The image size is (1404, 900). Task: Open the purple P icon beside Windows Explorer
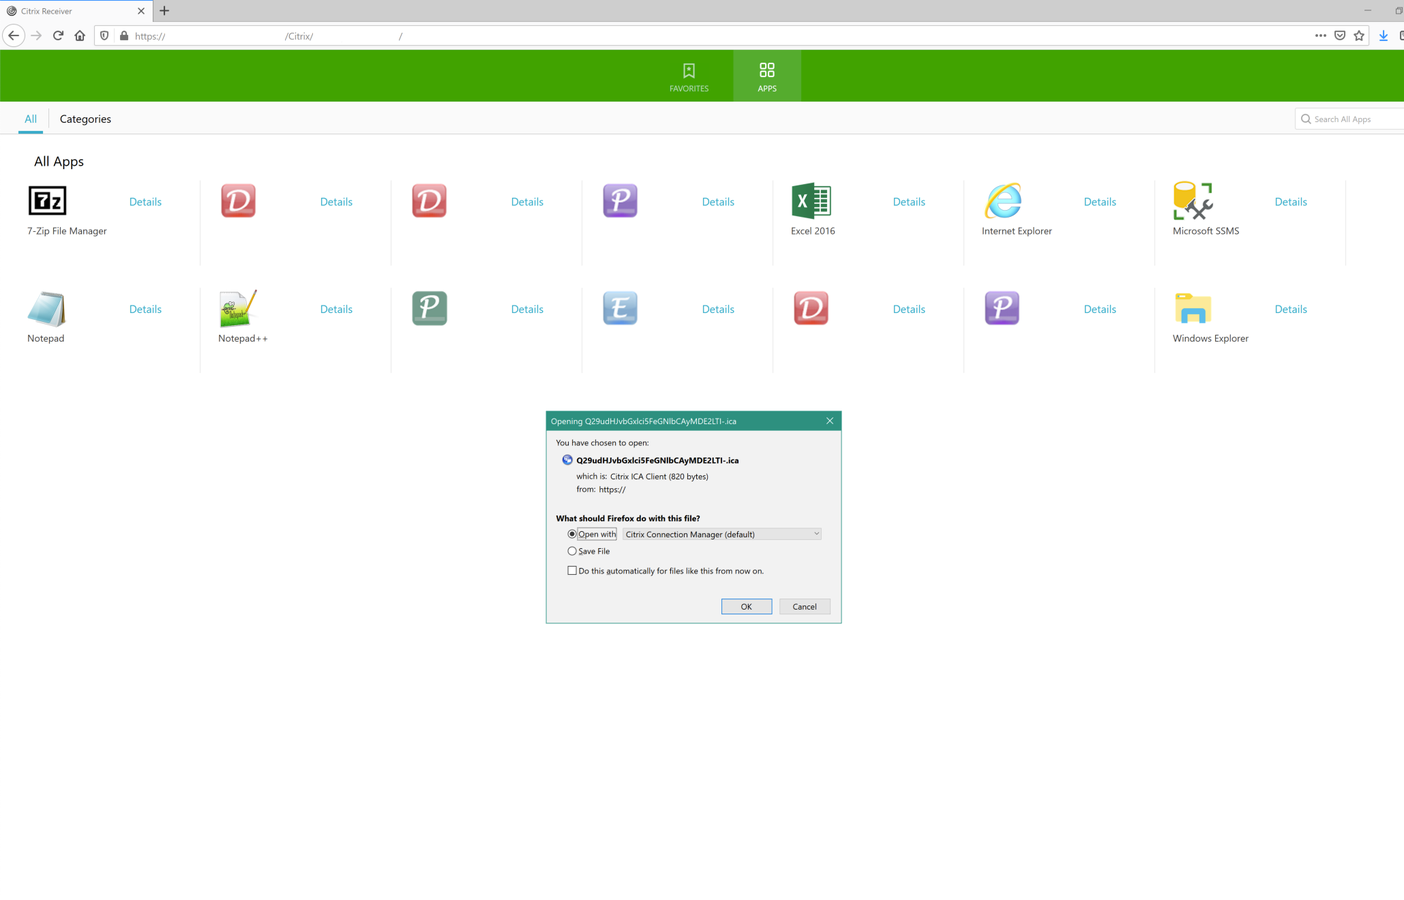point(1002,309)
